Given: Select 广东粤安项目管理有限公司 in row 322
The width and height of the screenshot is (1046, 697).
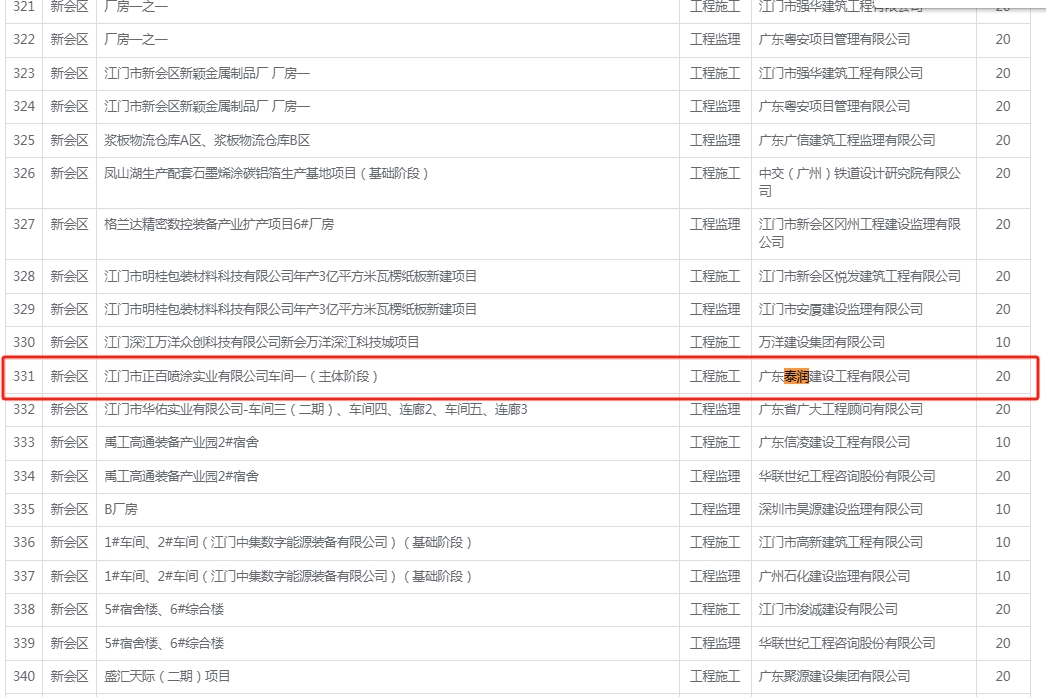Looking at the screenshot, I should [x=835, y=39].
